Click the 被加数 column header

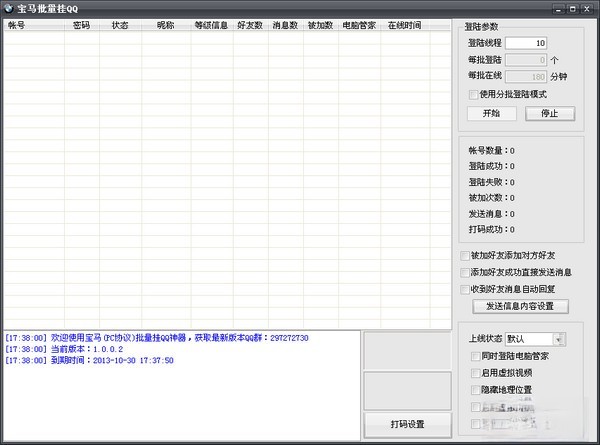point(321,25)
